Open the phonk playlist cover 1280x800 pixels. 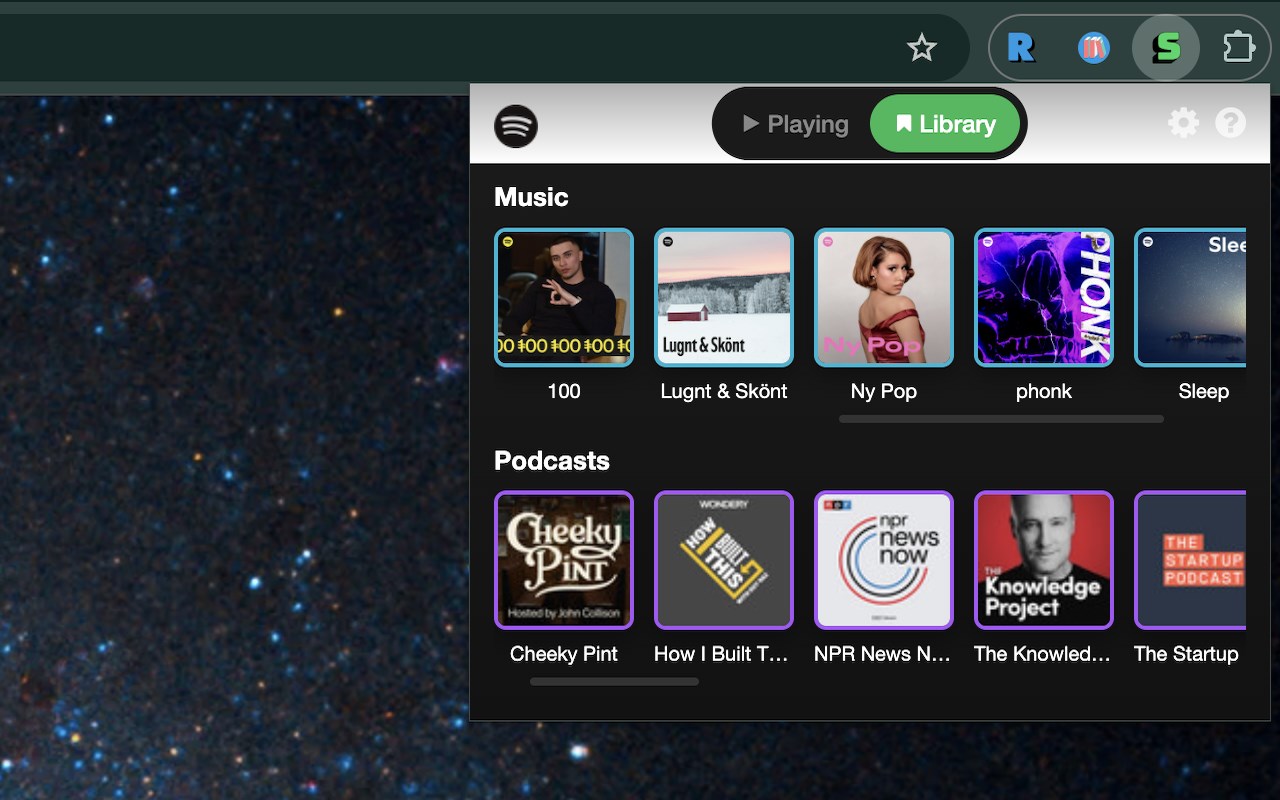1044,298
